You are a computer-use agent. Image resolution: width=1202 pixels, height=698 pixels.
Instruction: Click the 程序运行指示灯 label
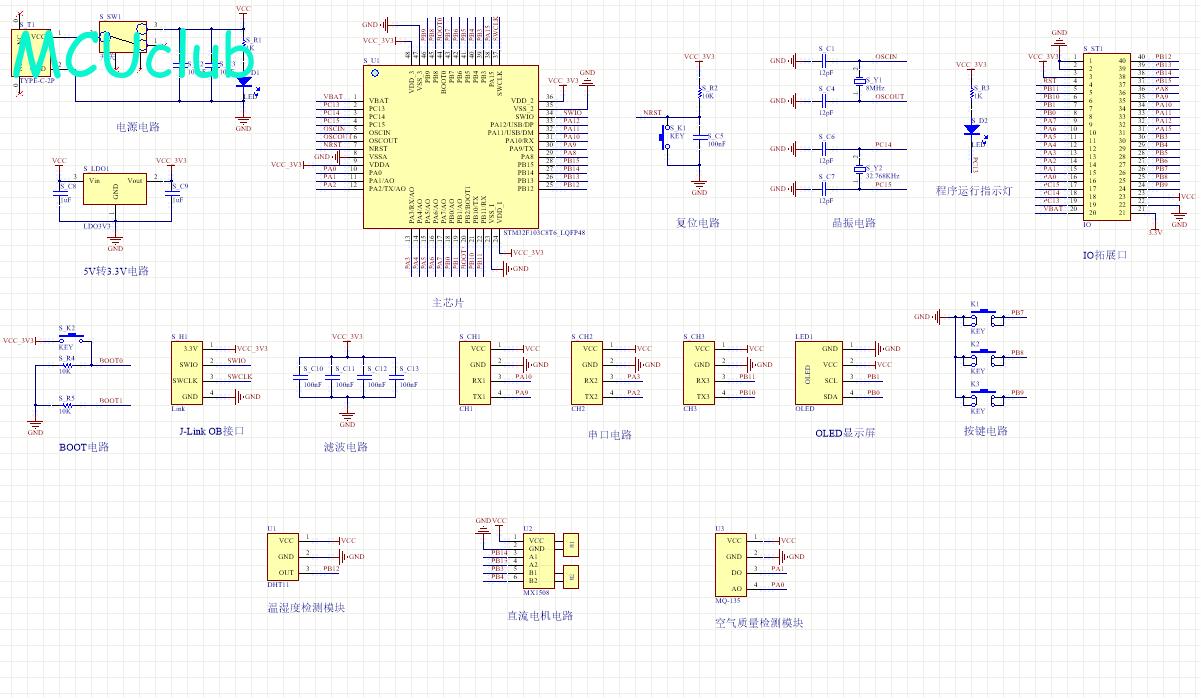point(974,191)
